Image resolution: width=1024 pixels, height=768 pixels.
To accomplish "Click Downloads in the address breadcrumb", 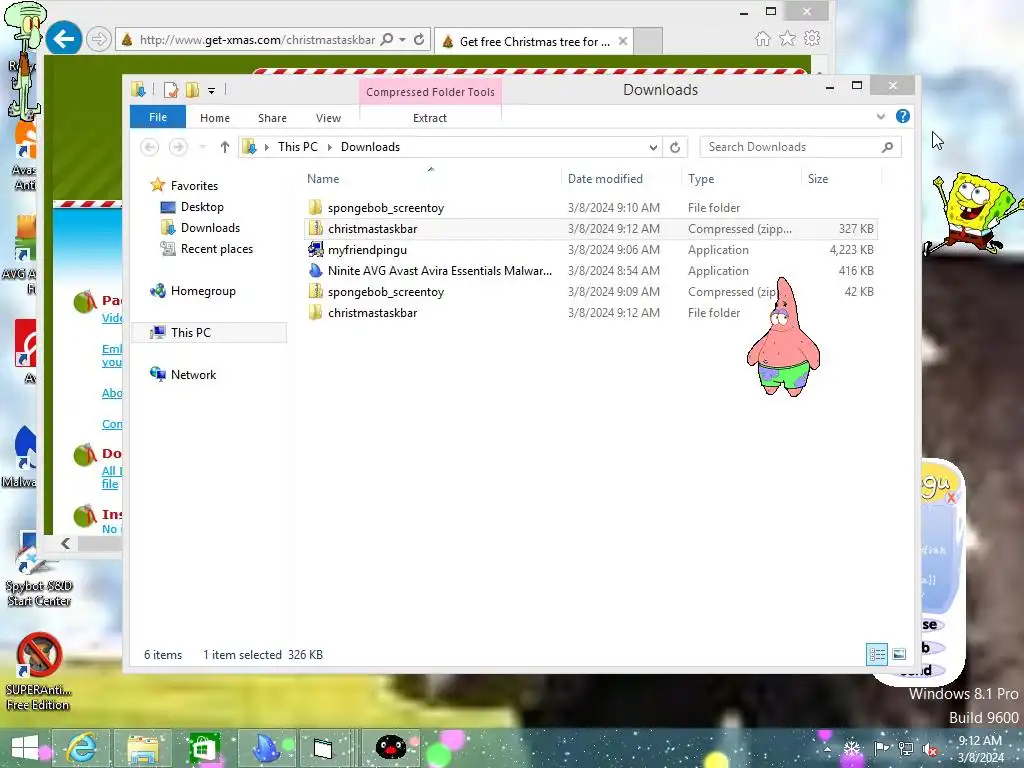I will click(370, 147).
